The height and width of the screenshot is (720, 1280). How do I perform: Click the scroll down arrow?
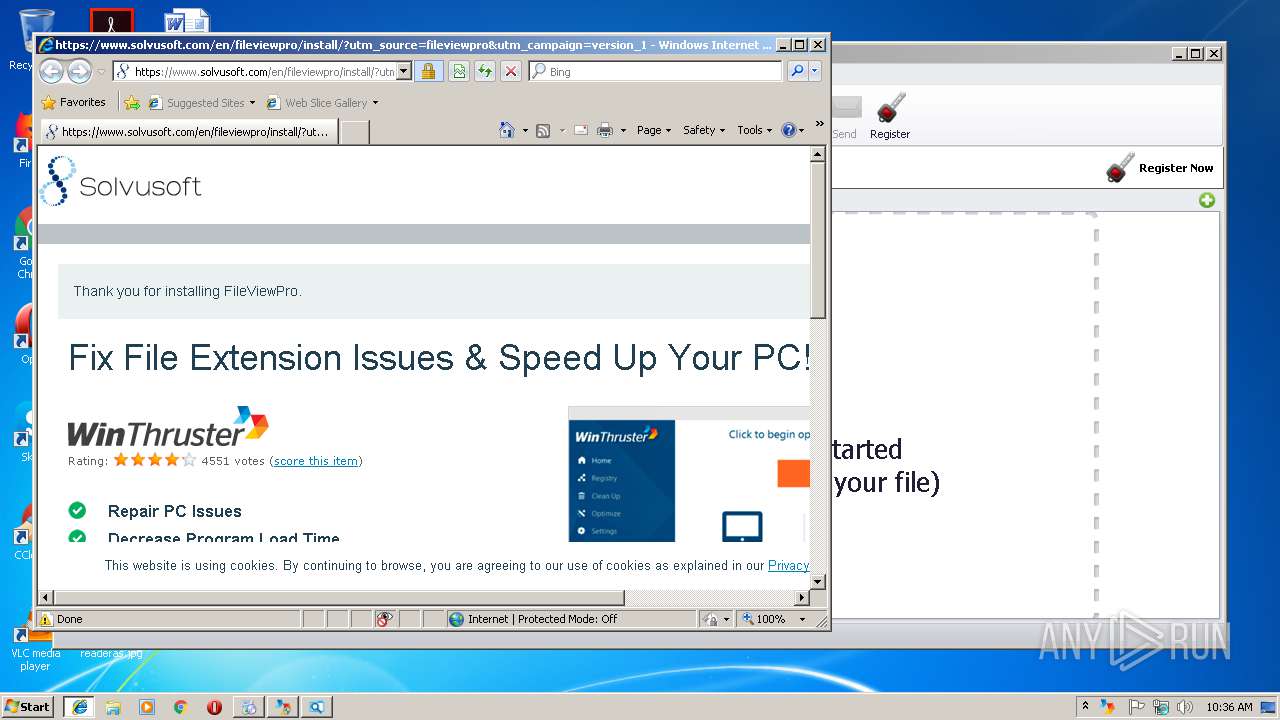(817, 581)
